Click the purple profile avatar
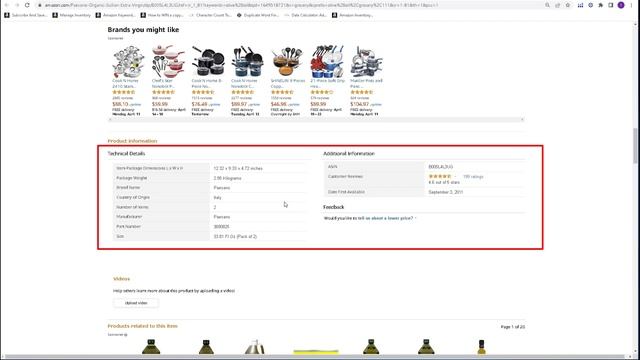 pyautogui.click(x=621, y=5)
